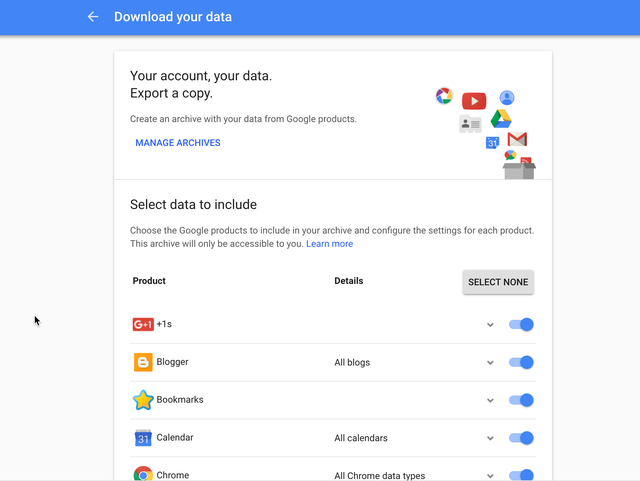
Task: Click the Gmail icon in illustration
Action: click(x=517, y=139)
